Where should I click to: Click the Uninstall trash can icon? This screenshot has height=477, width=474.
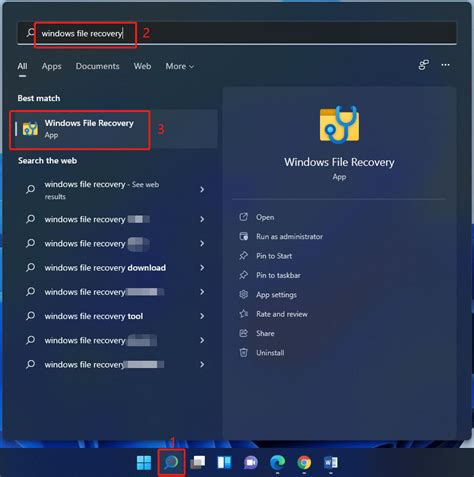coord(244,352)
